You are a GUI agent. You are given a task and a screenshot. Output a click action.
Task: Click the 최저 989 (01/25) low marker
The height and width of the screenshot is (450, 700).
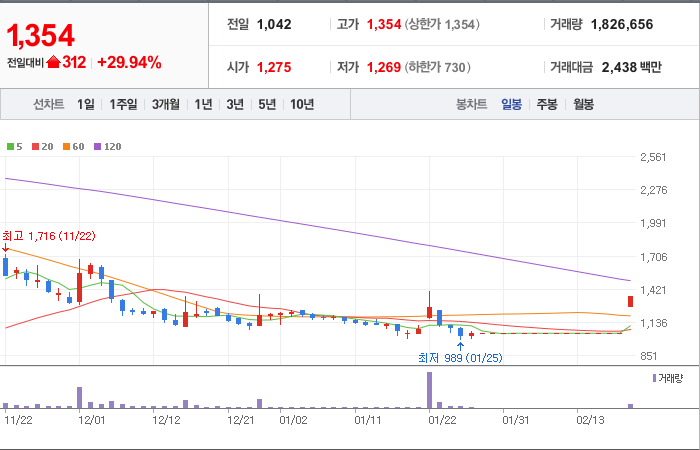pos(460,358)
